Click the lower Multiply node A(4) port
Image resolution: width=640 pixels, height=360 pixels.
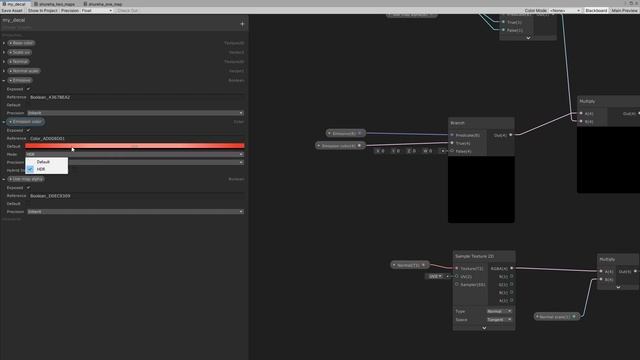tap(601, 271)
